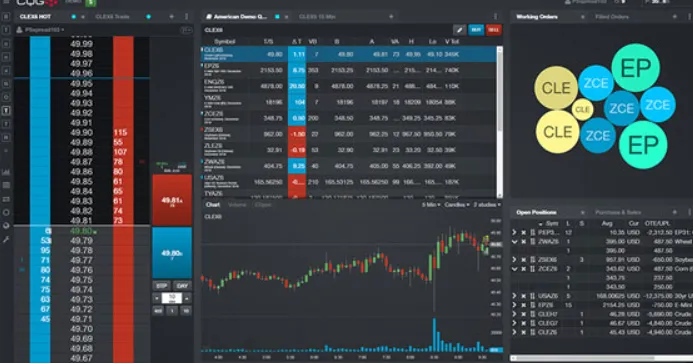Screen dimensions: 693x363
Task: Click the Symbol column header in quote board
Action: tap(225, 41)
